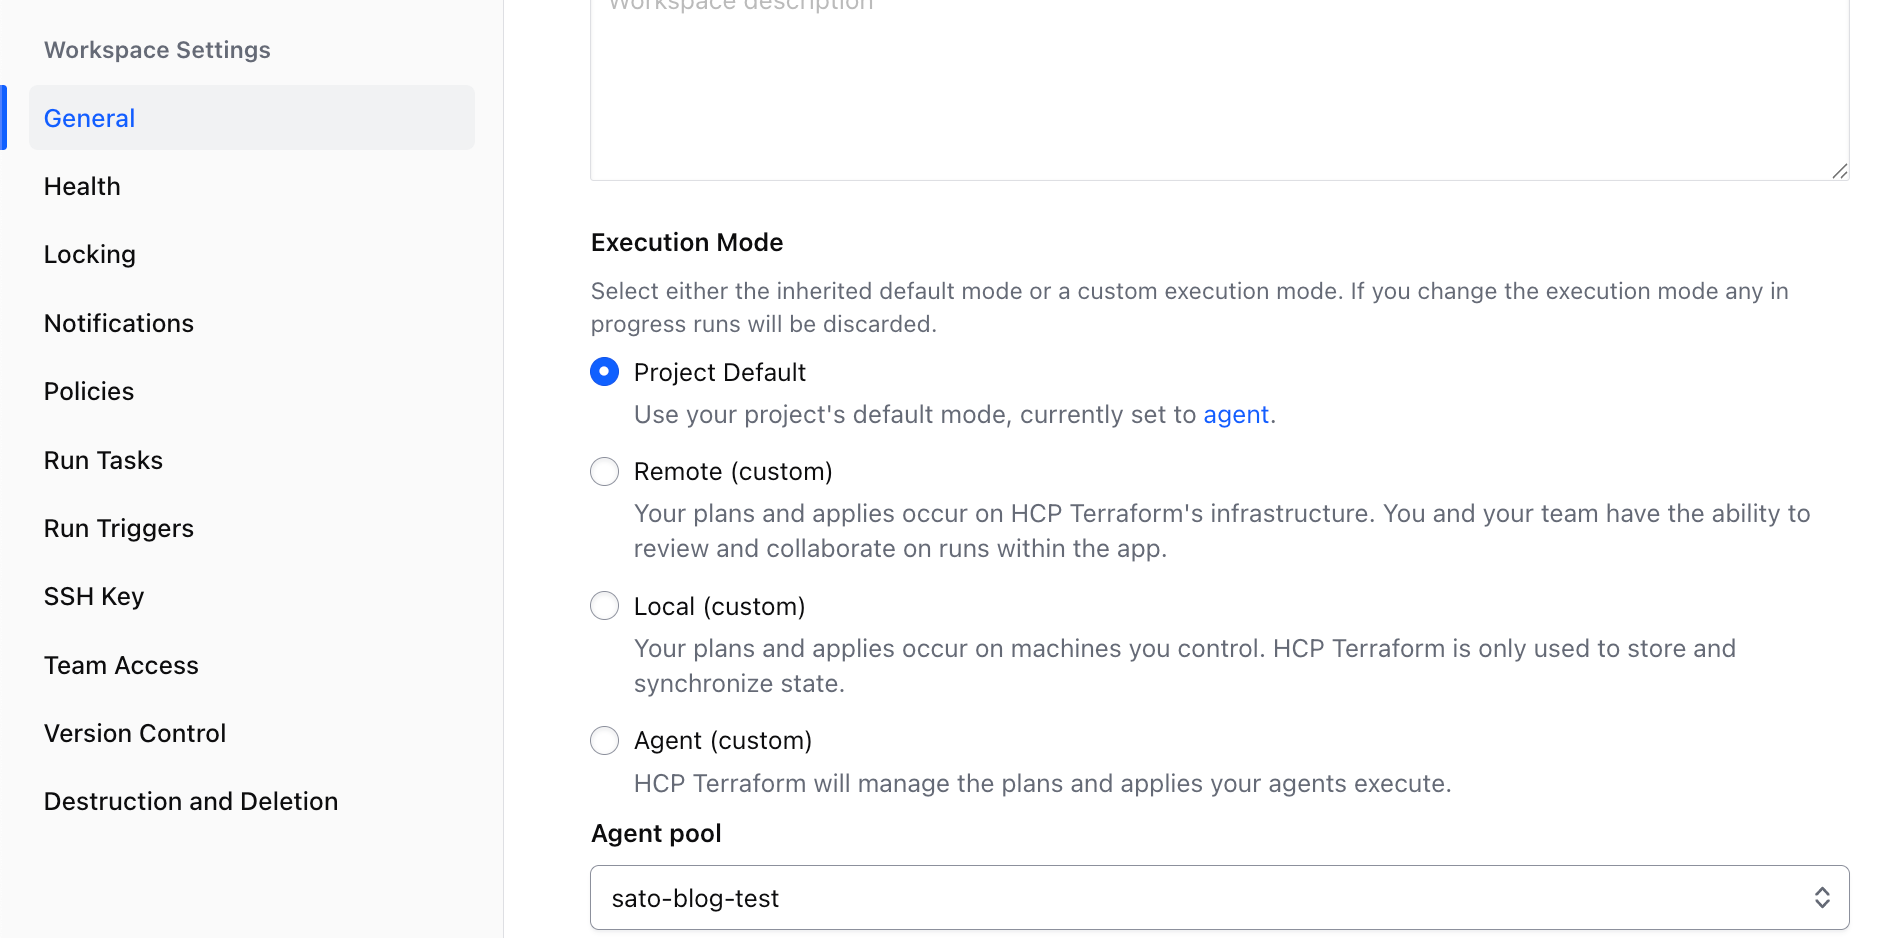Click the Agent pool label
The width and height of the screenshot is (1894, 938).
656,834
